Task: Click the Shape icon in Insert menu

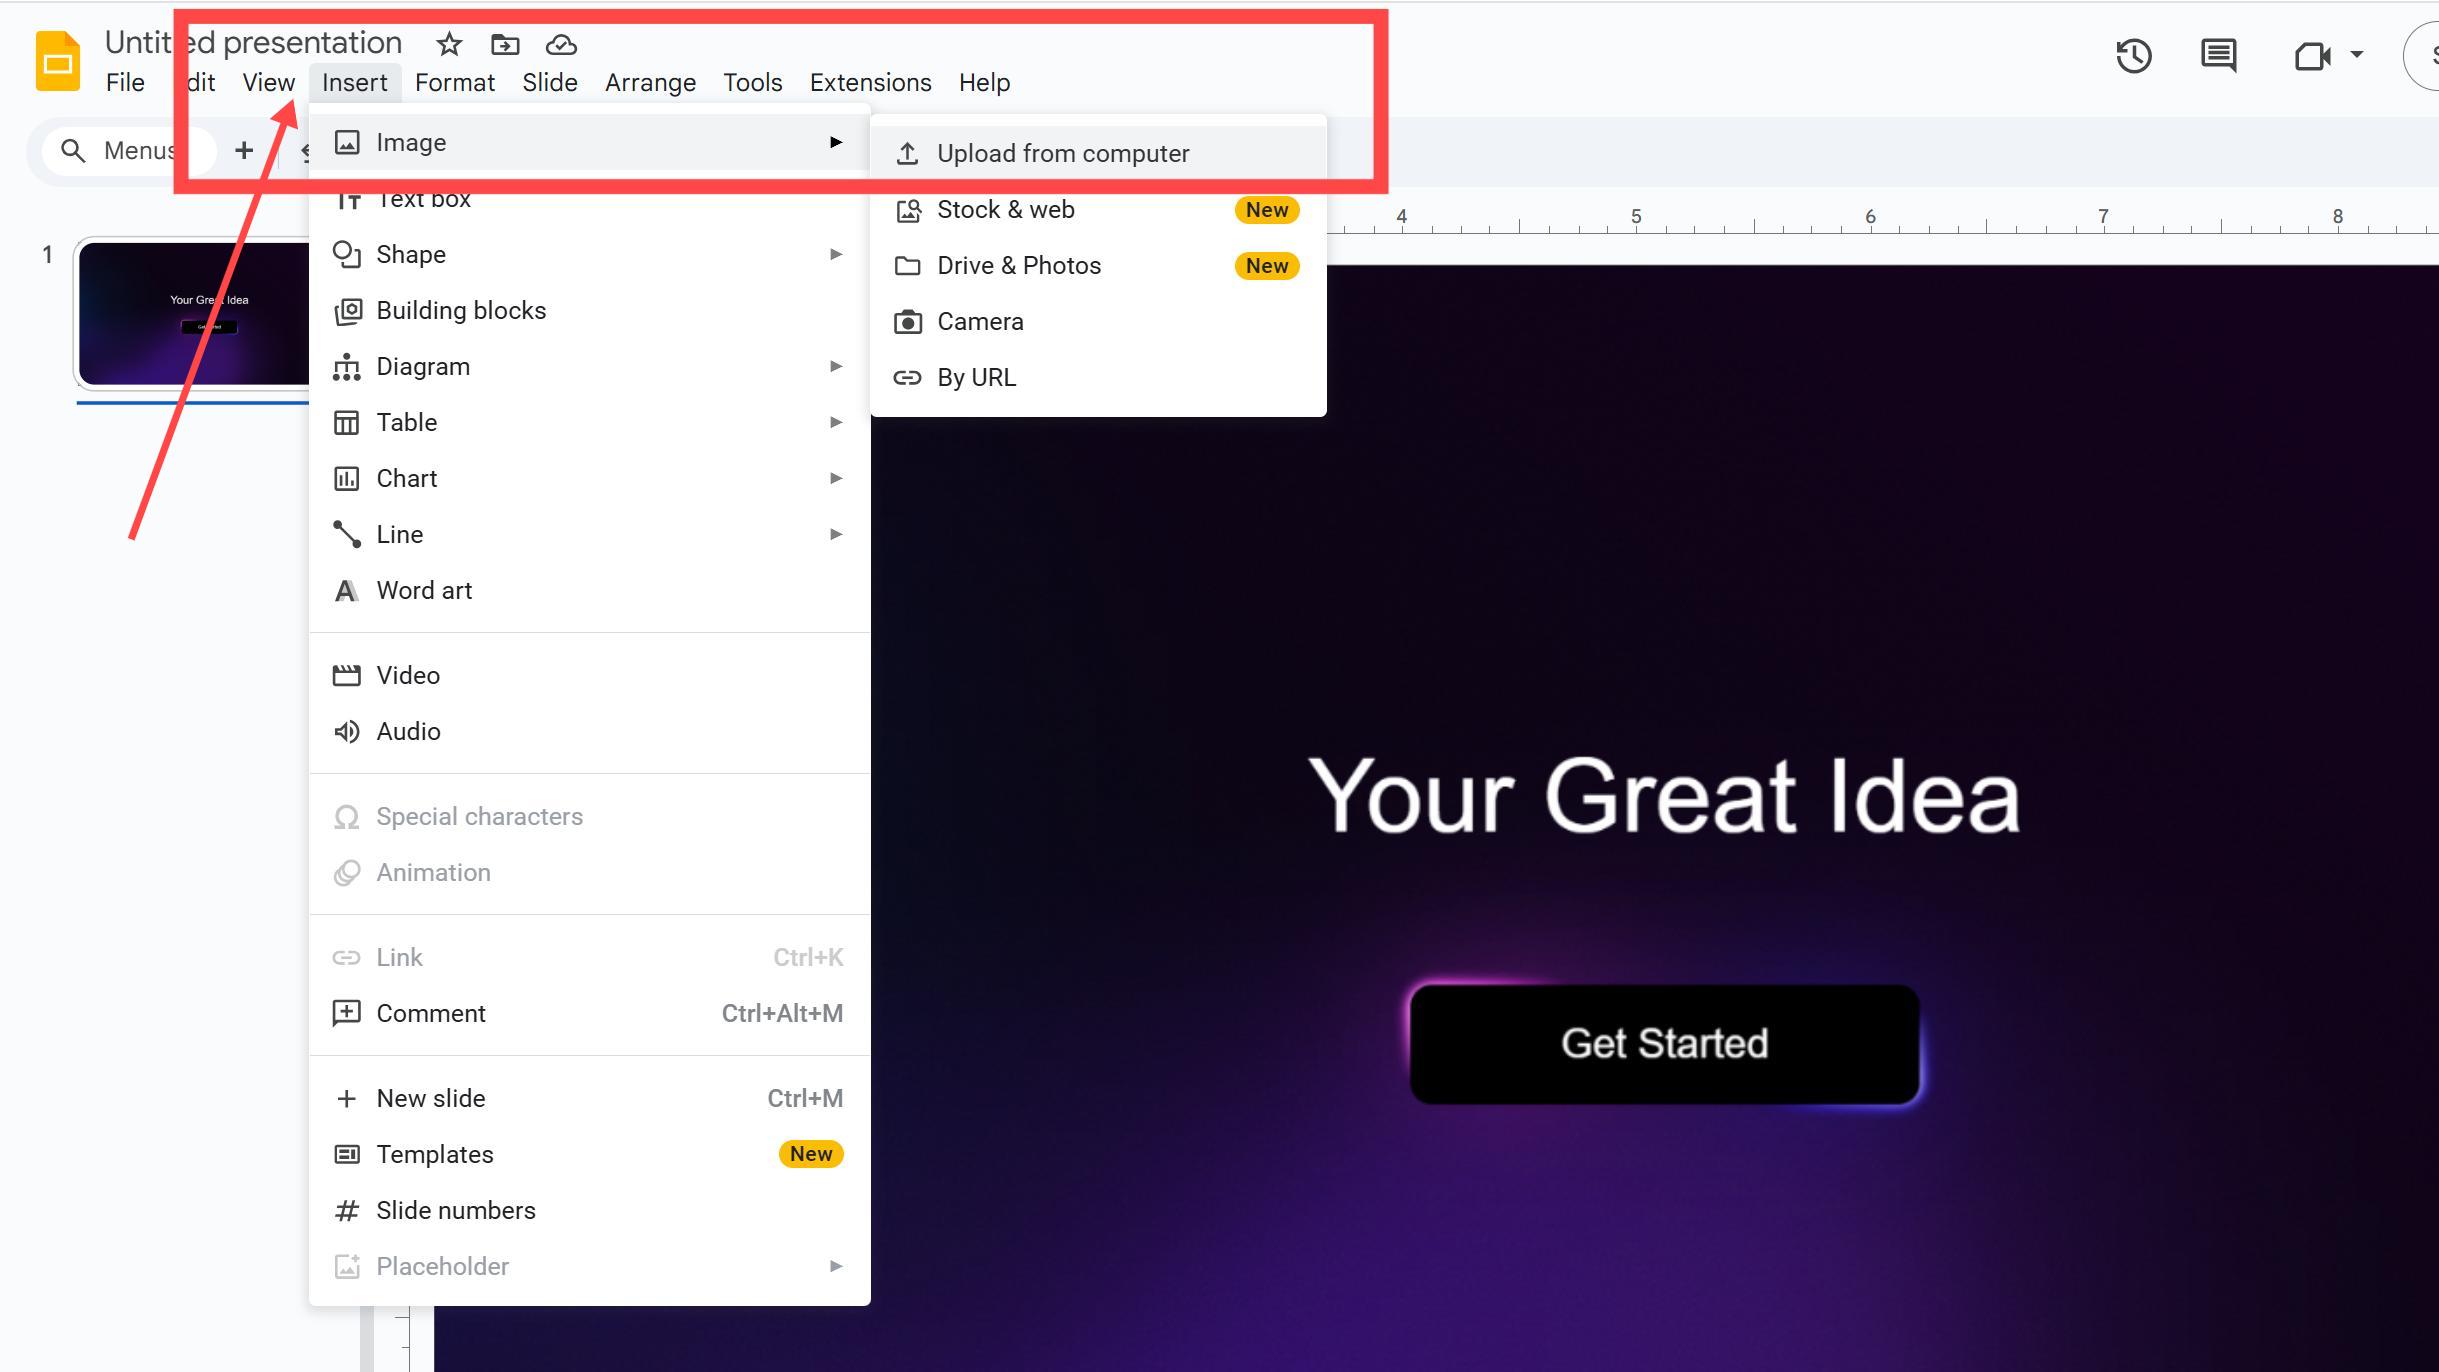Action: (x=346, y=254)
